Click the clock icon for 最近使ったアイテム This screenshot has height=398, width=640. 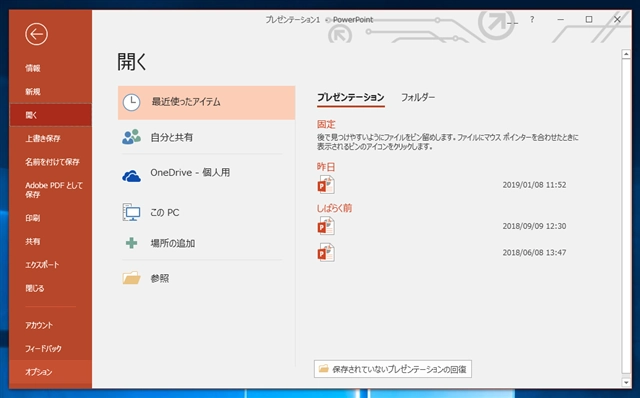(x=131, y=102)
